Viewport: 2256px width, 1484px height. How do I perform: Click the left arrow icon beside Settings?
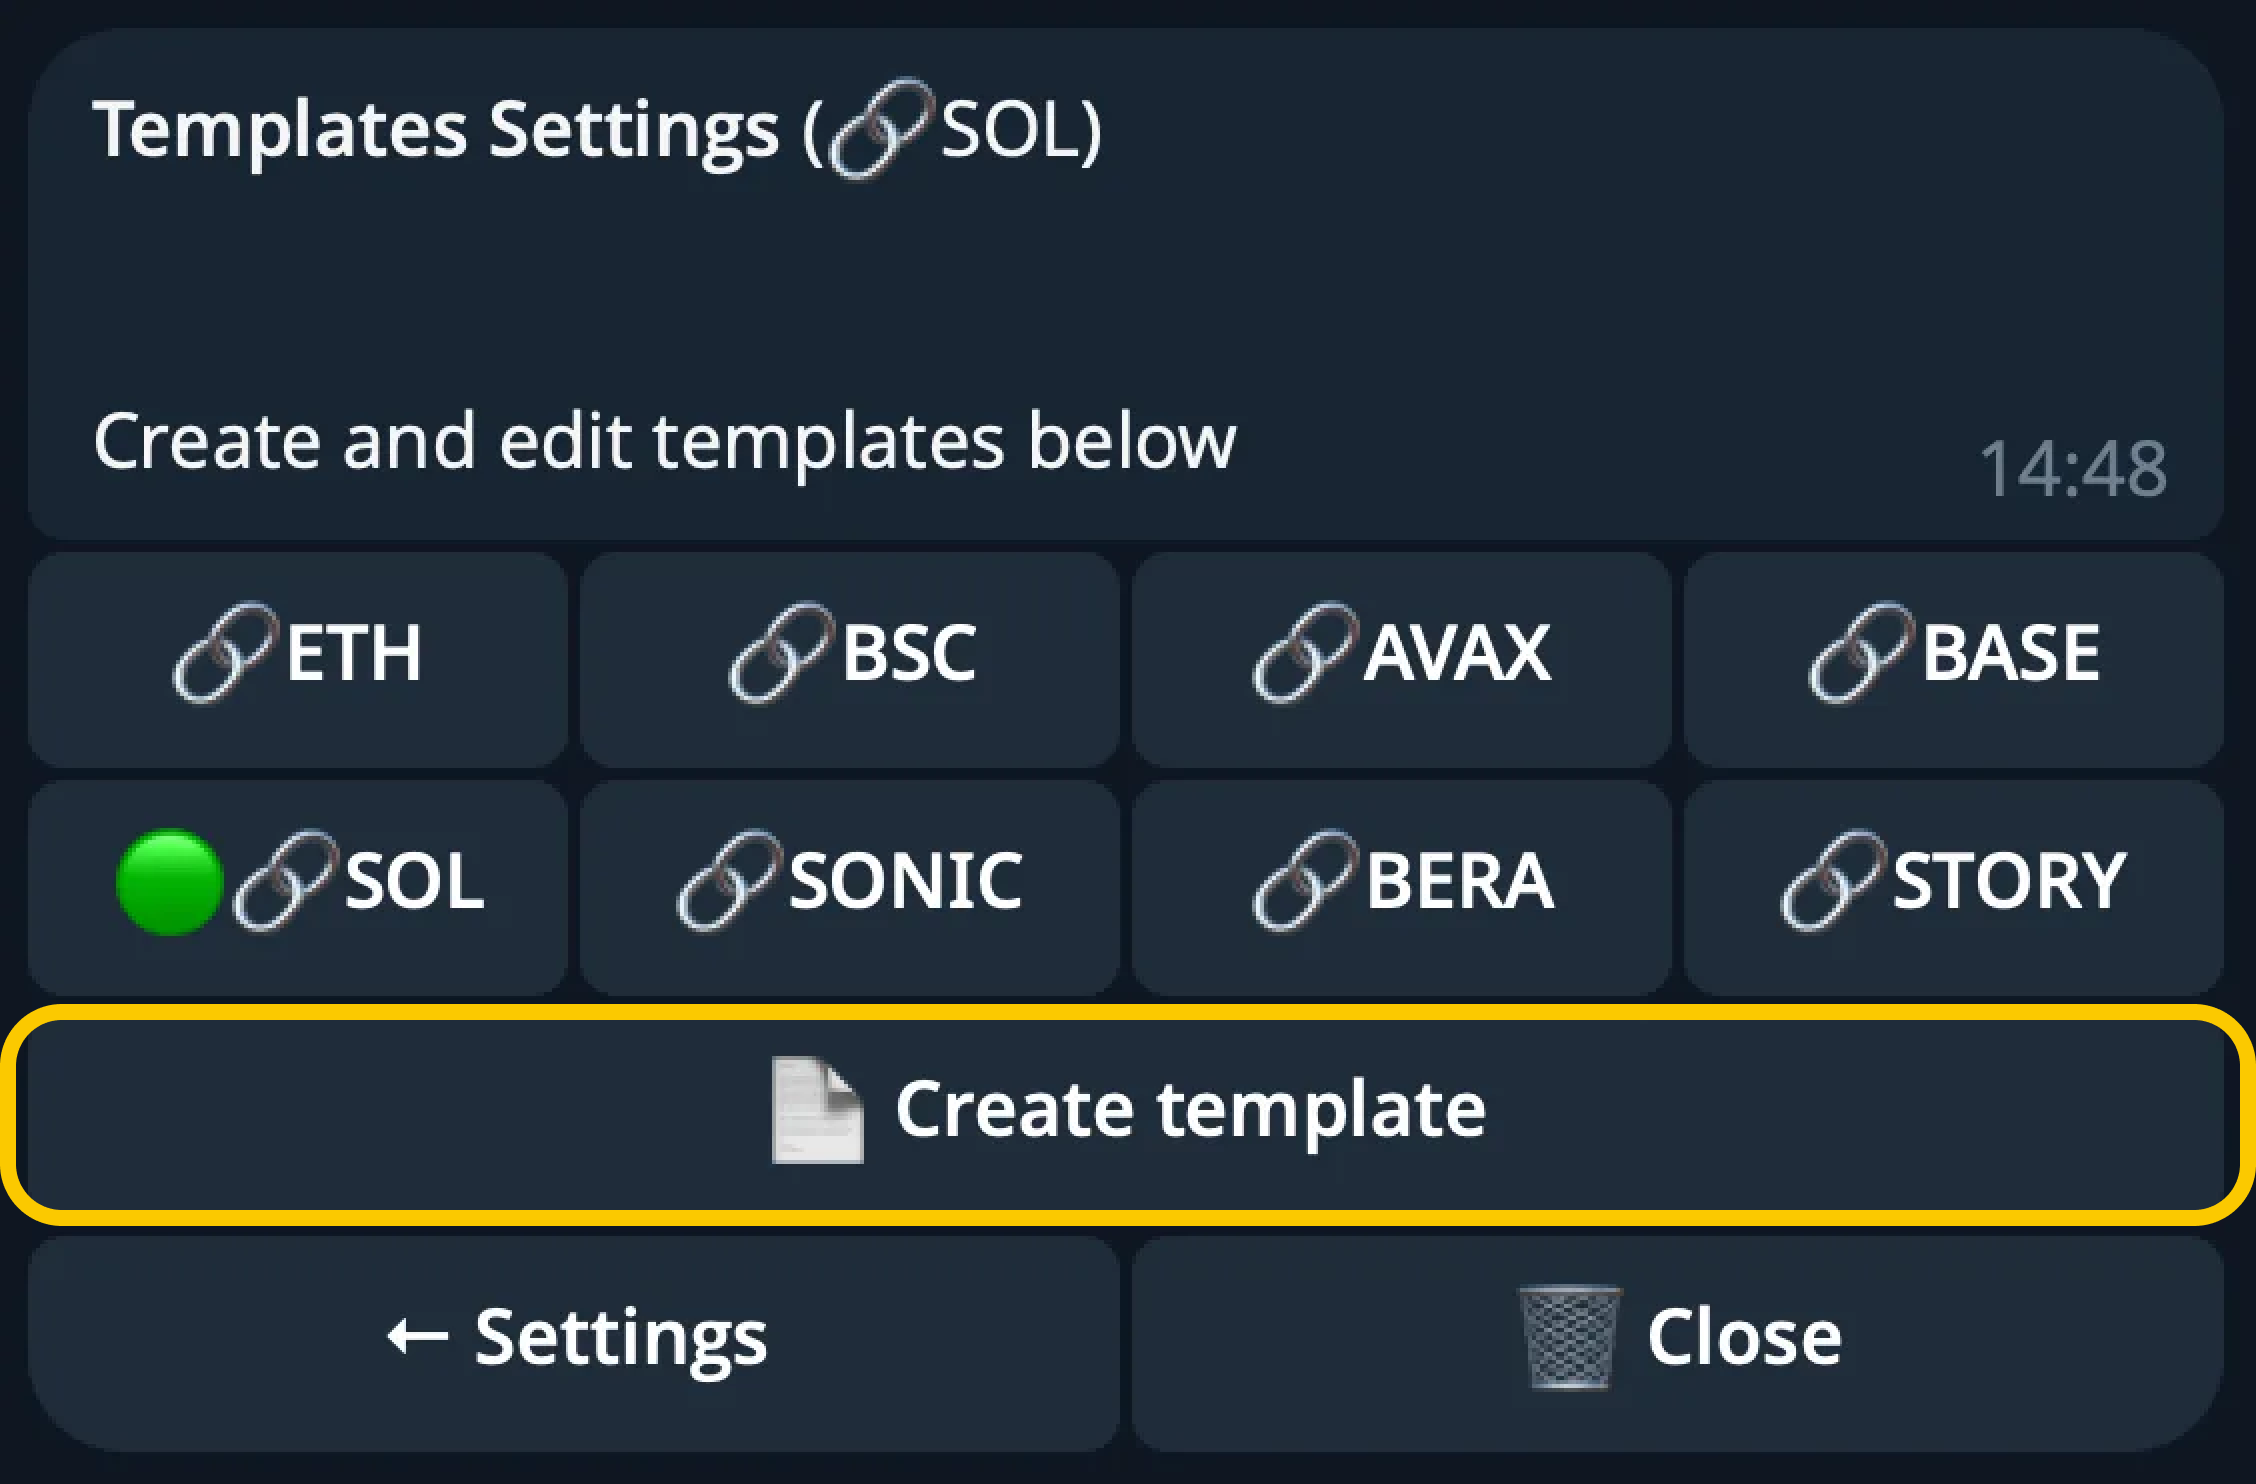pos(417,1337)
